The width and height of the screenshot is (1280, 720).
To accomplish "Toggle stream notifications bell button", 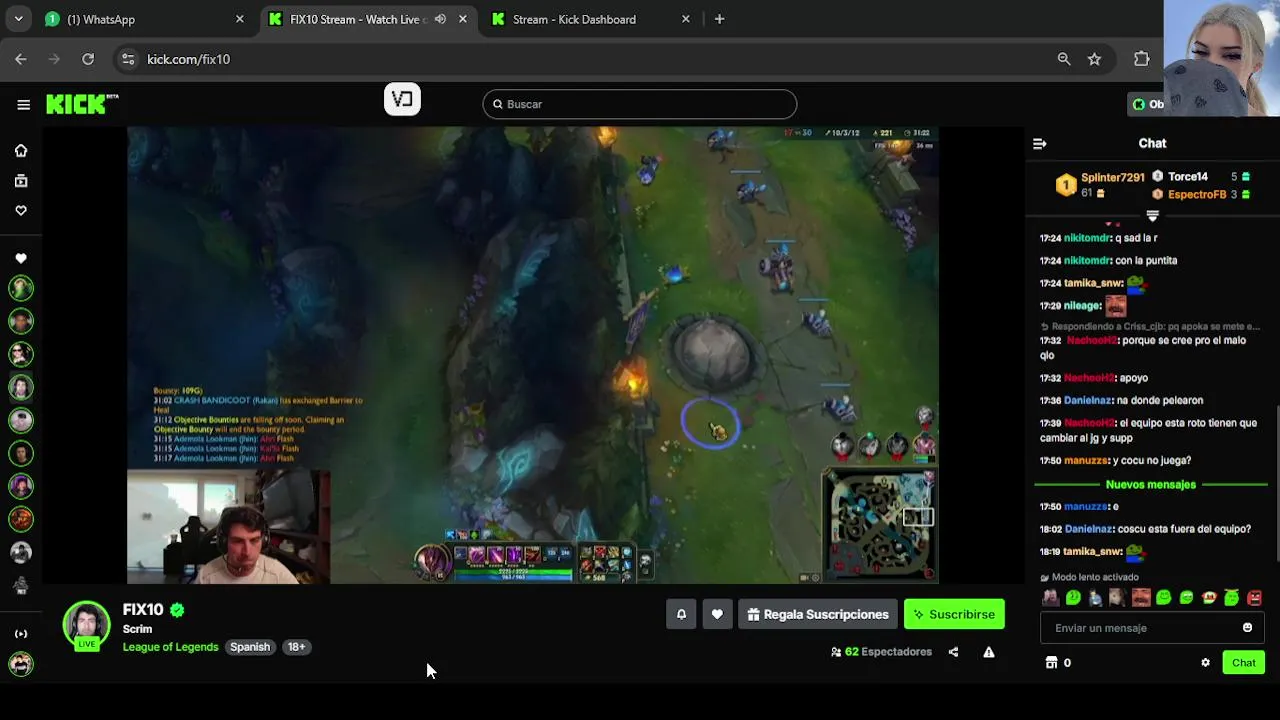I will (681, 614).
